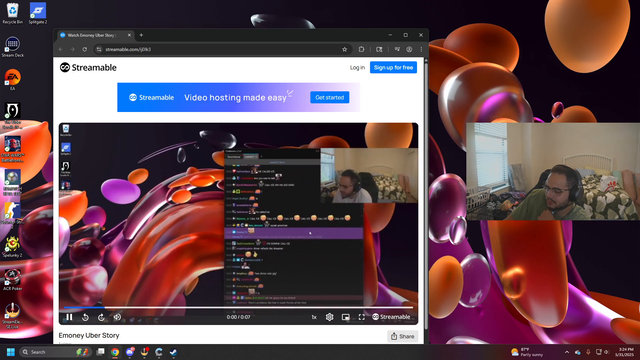The height and width of the screenshot is (360, 640).
Task: Select the EA desktop icon
Action: tap(13, 80)
